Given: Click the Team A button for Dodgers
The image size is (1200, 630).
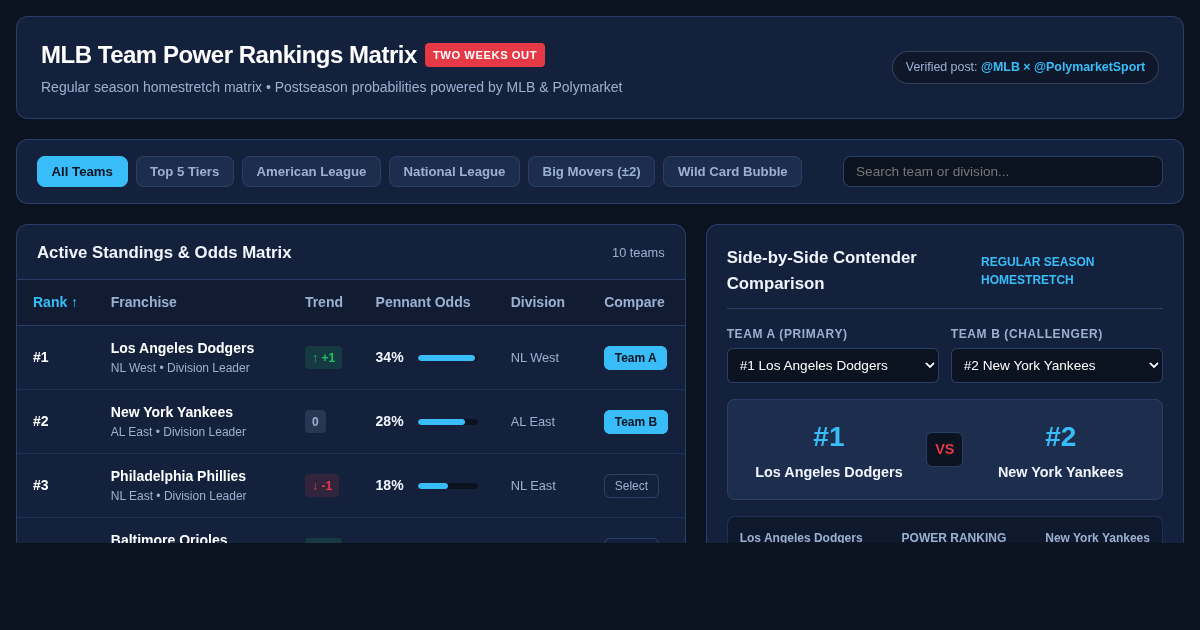Looking at the screenshot, I should pyautogui.click(x=635, y=358).
